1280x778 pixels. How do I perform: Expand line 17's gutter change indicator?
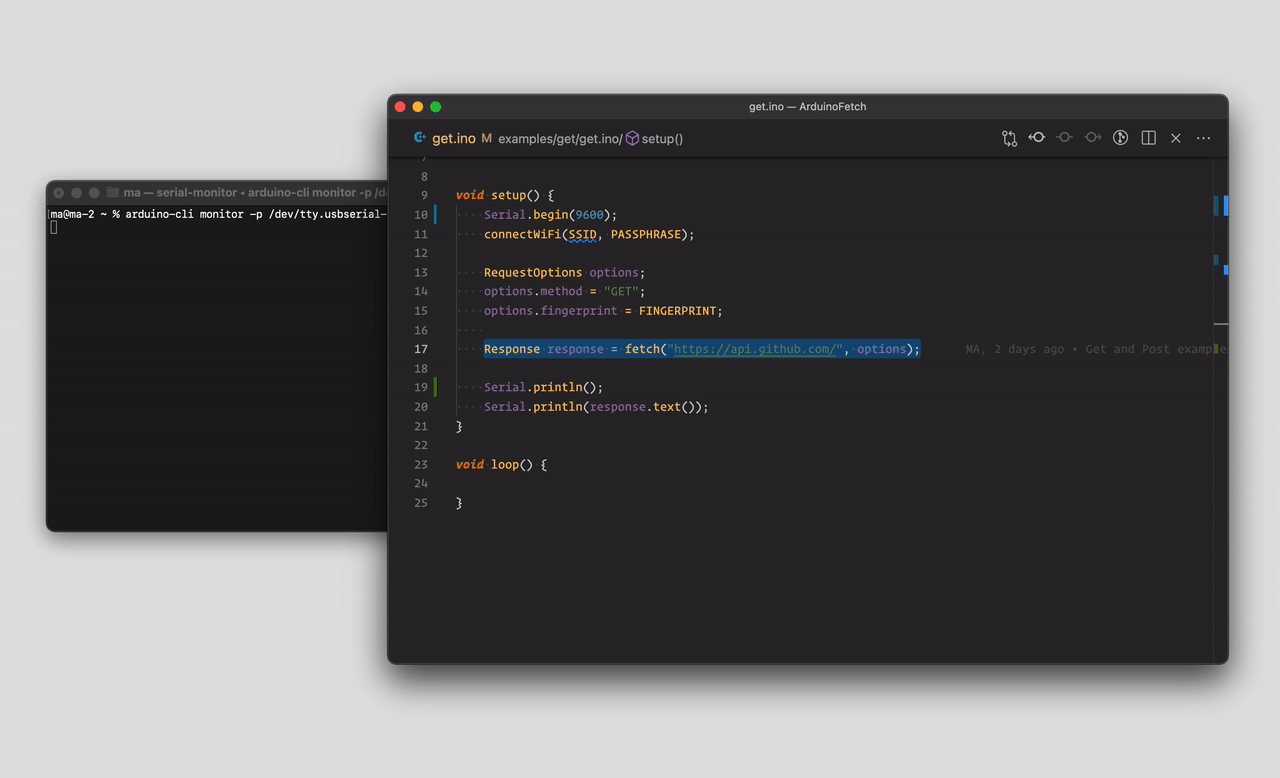pyautogui.click(x=435, y=348)
